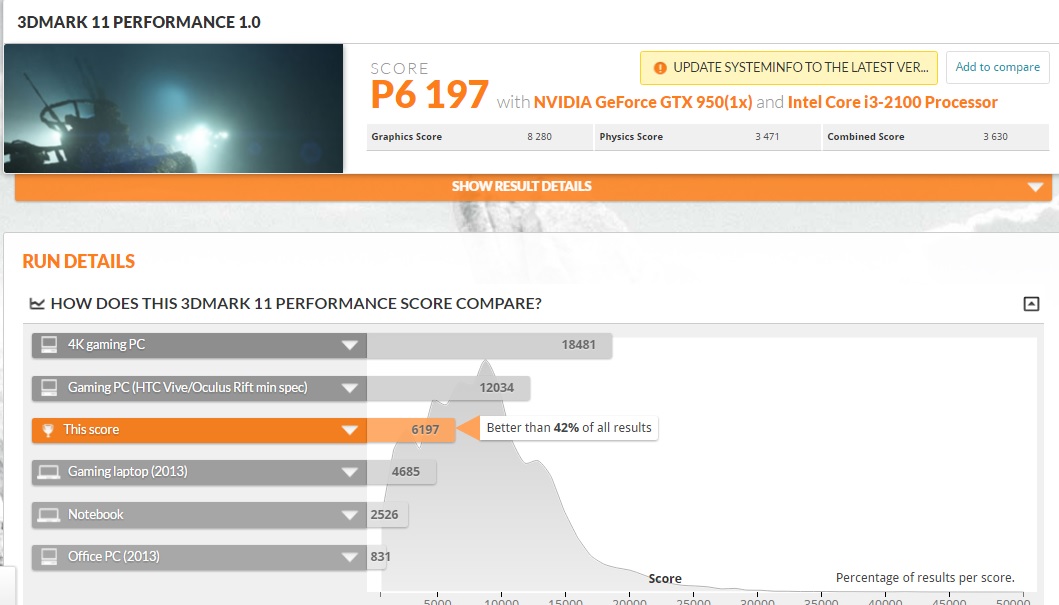Click the Add to compare button
Viewport: 1059px width, 605px height.
997,67
